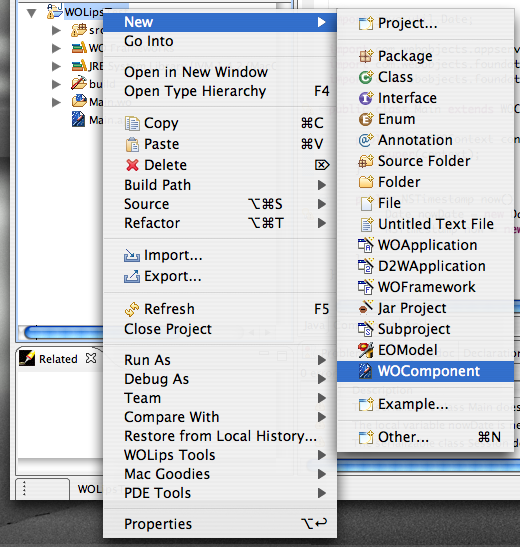The height and width of the screenshot is (547, 520).
Task: Open the Debug As submenu
Action: pos(220,379)
